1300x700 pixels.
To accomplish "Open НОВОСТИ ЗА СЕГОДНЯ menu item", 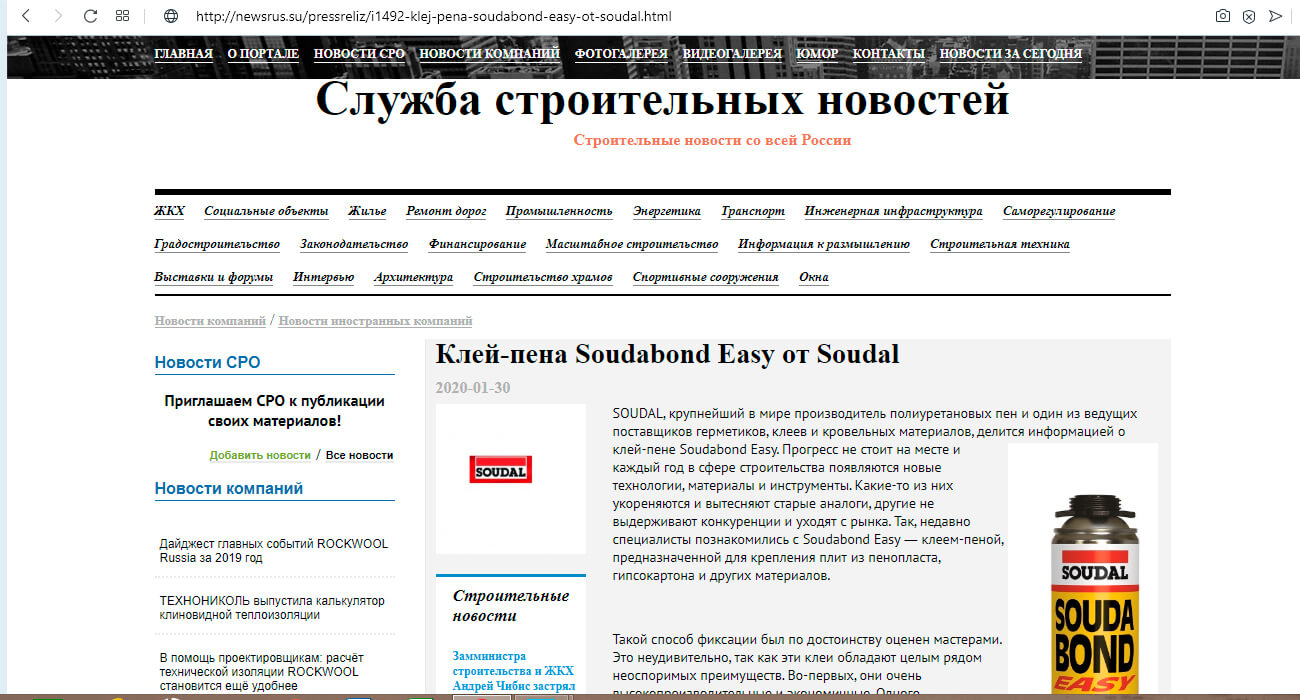I will pos(1011,54).
